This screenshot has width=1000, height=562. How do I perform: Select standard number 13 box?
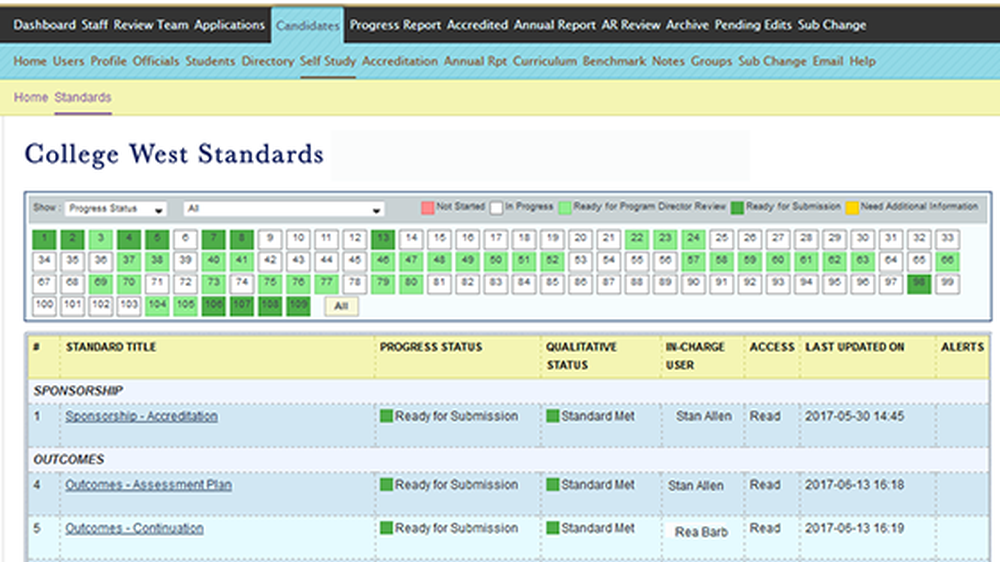coord(383,239)
